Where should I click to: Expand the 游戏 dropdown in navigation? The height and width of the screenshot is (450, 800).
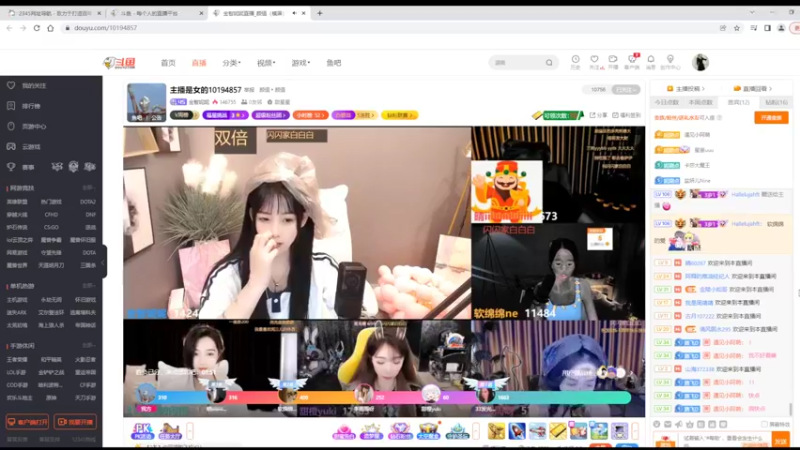pos(301,63)
